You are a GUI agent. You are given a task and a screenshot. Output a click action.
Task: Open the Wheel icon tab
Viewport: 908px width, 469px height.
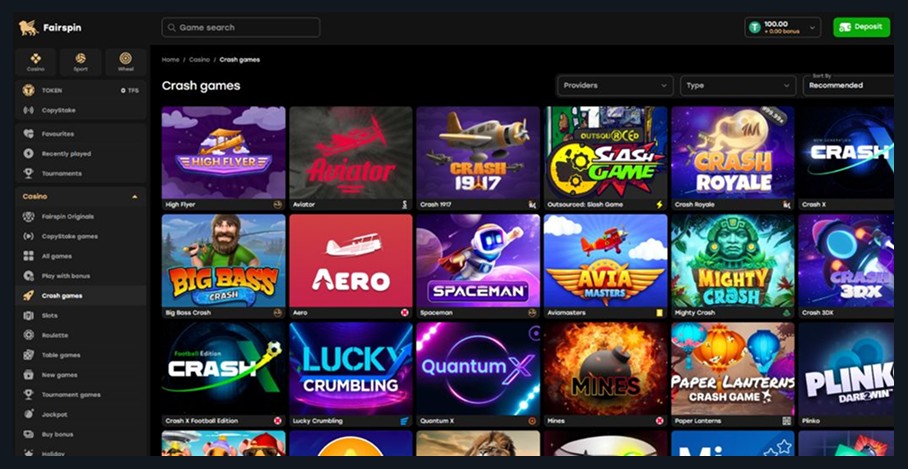point(126,62)
